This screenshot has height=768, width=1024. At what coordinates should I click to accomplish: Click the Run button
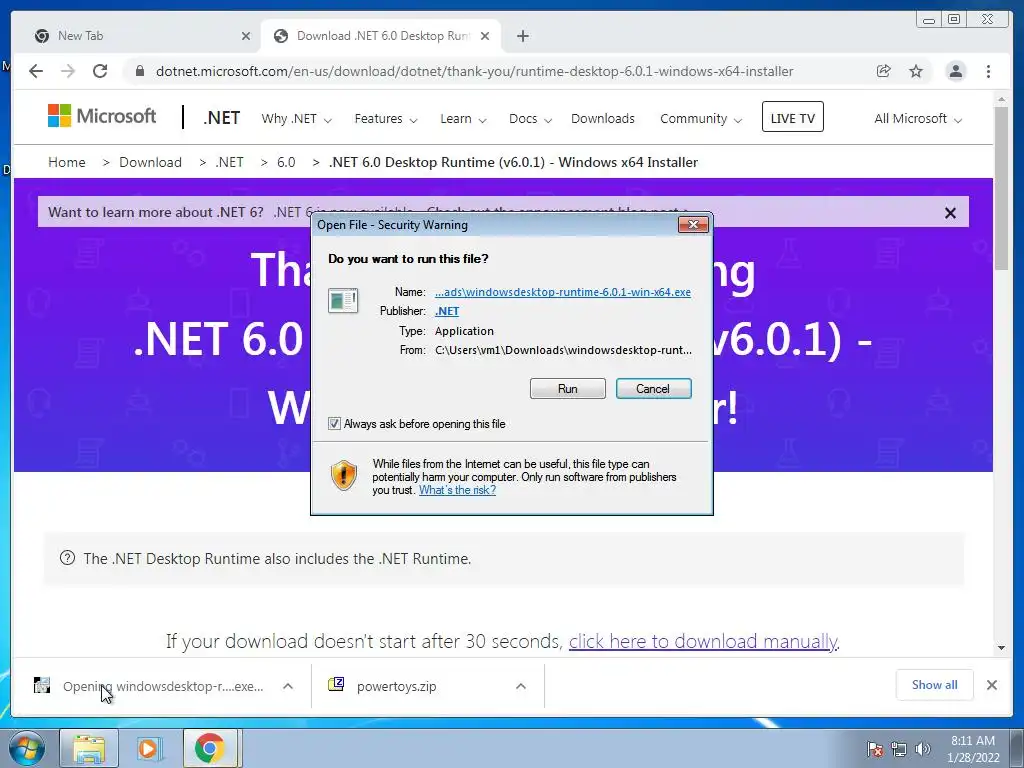pyautogui.click(x=568, y=389)
